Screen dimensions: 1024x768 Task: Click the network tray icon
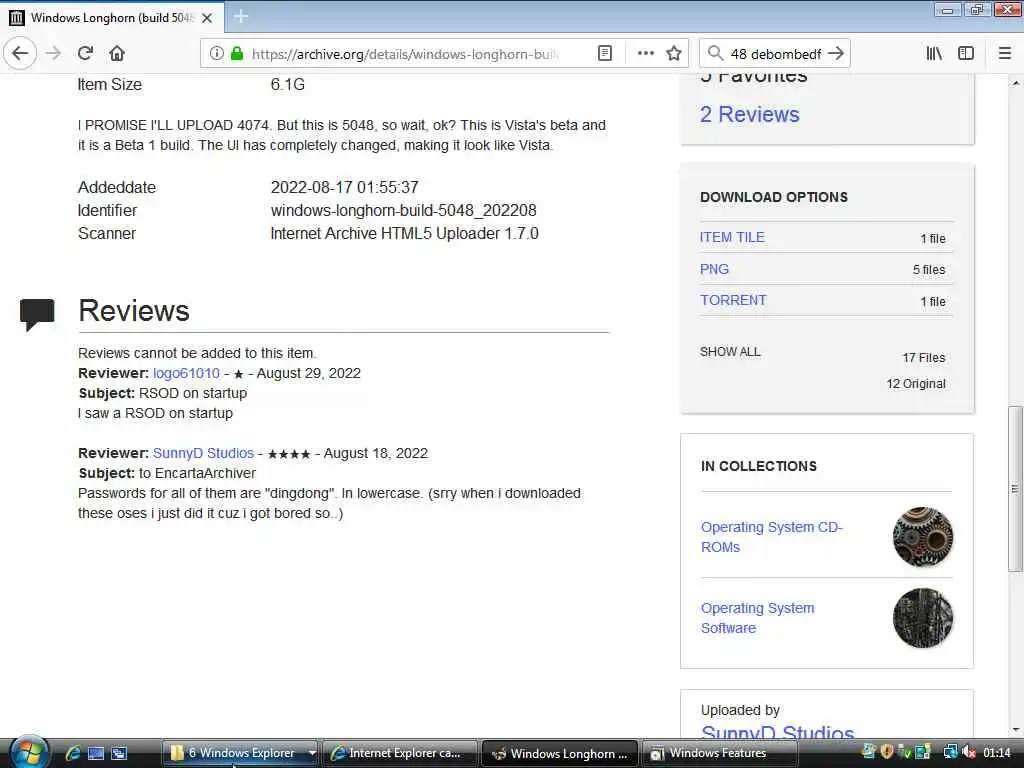click(x=950, y=753)
